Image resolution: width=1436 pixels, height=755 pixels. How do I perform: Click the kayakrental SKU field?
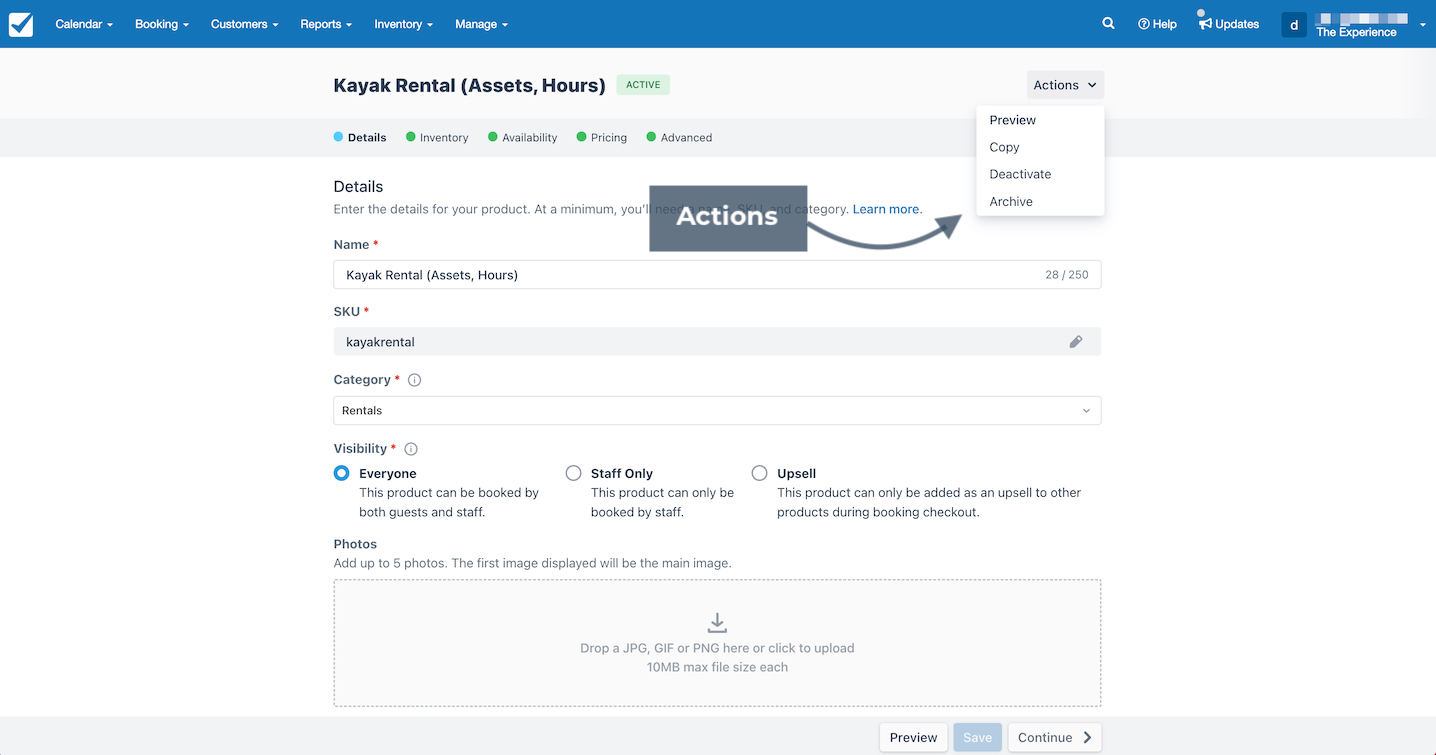click(717, 342)
